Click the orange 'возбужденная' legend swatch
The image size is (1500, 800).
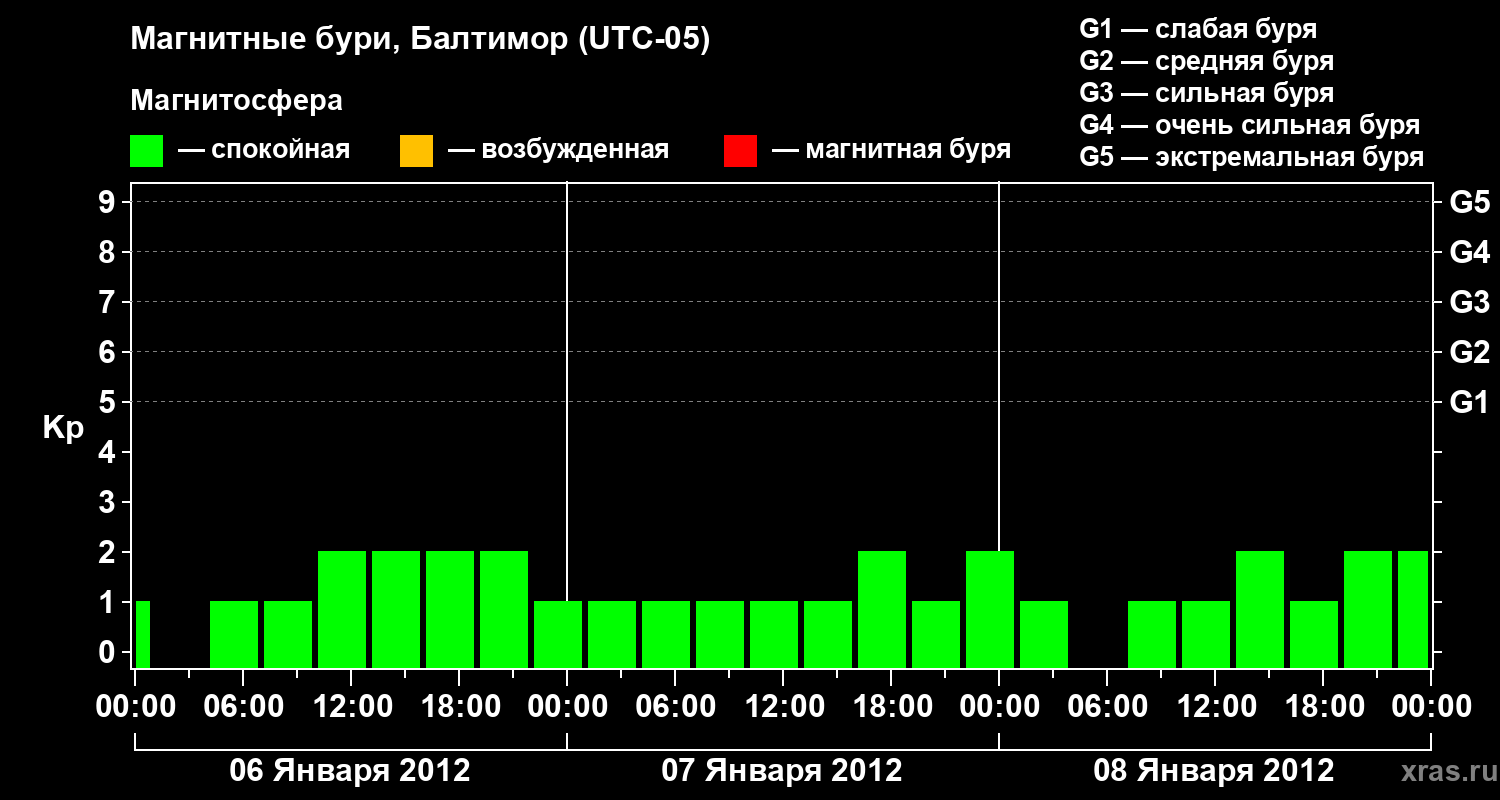pyautogui.click(x=416, y=150)
